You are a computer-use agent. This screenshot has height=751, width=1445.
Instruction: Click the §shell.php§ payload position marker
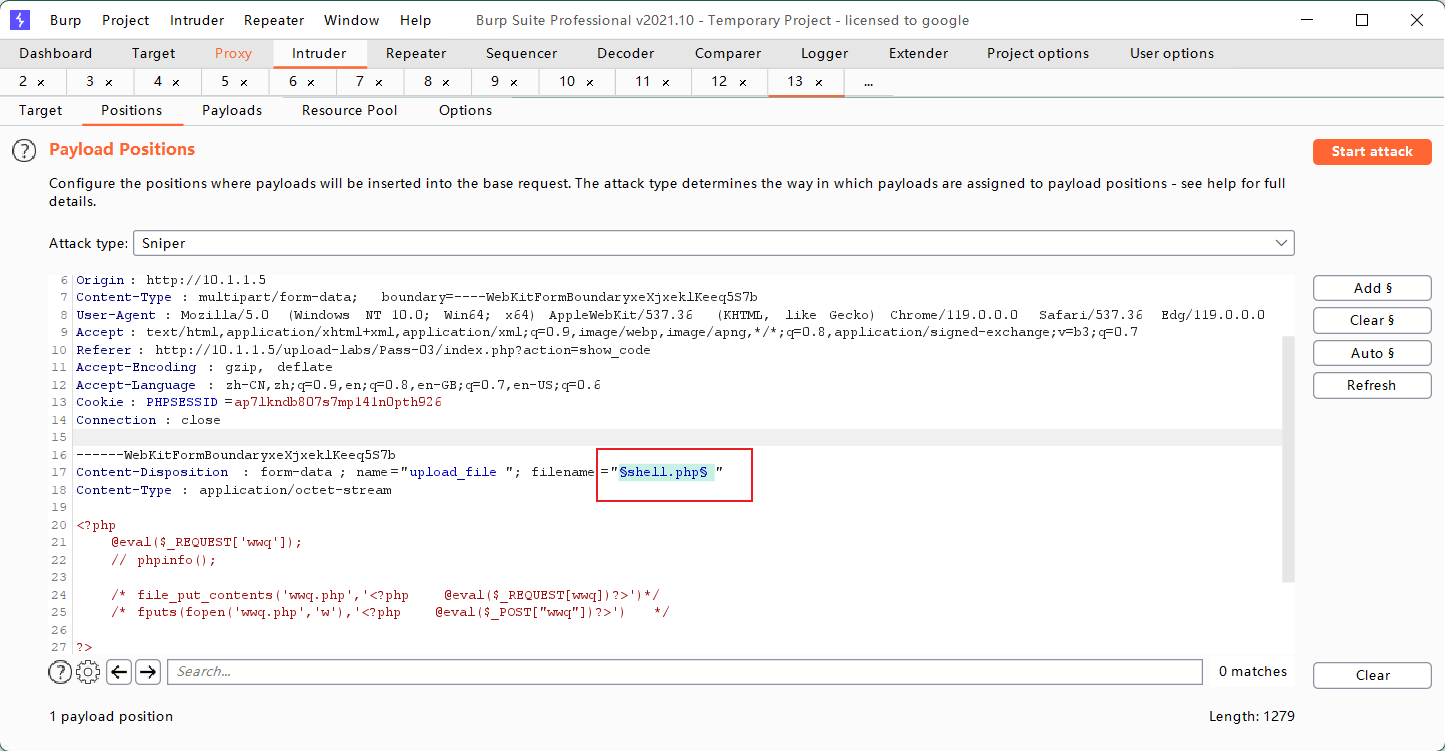tap(664, 473)
